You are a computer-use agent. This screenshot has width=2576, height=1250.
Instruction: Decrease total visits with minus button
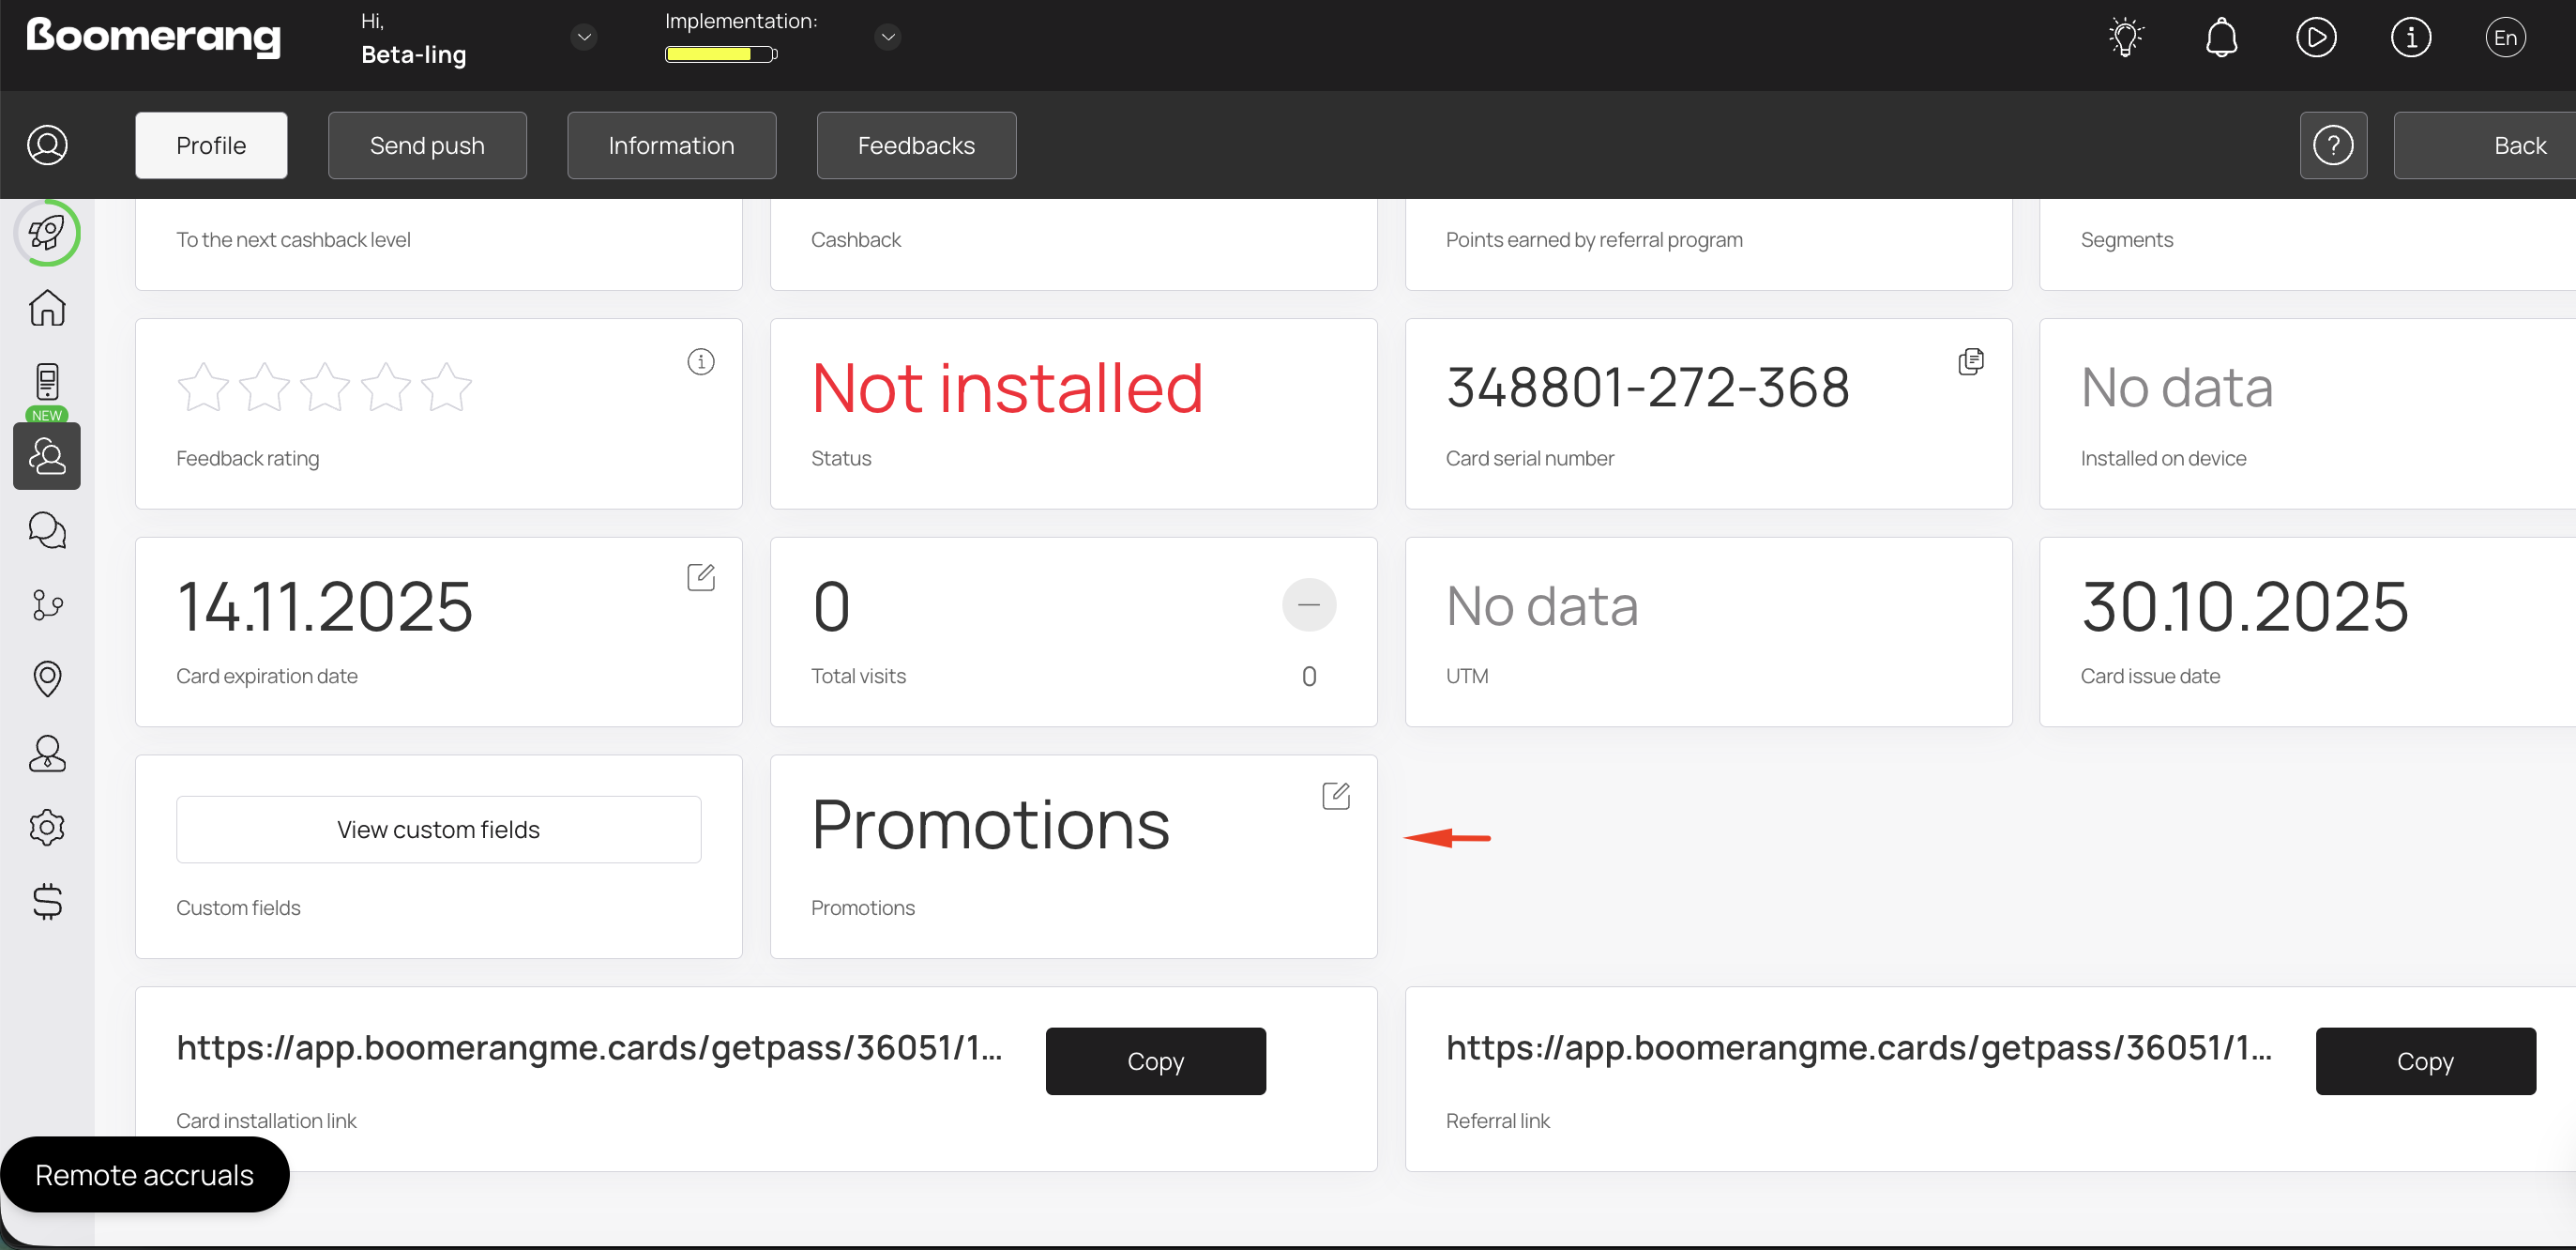click(1308, 604)
